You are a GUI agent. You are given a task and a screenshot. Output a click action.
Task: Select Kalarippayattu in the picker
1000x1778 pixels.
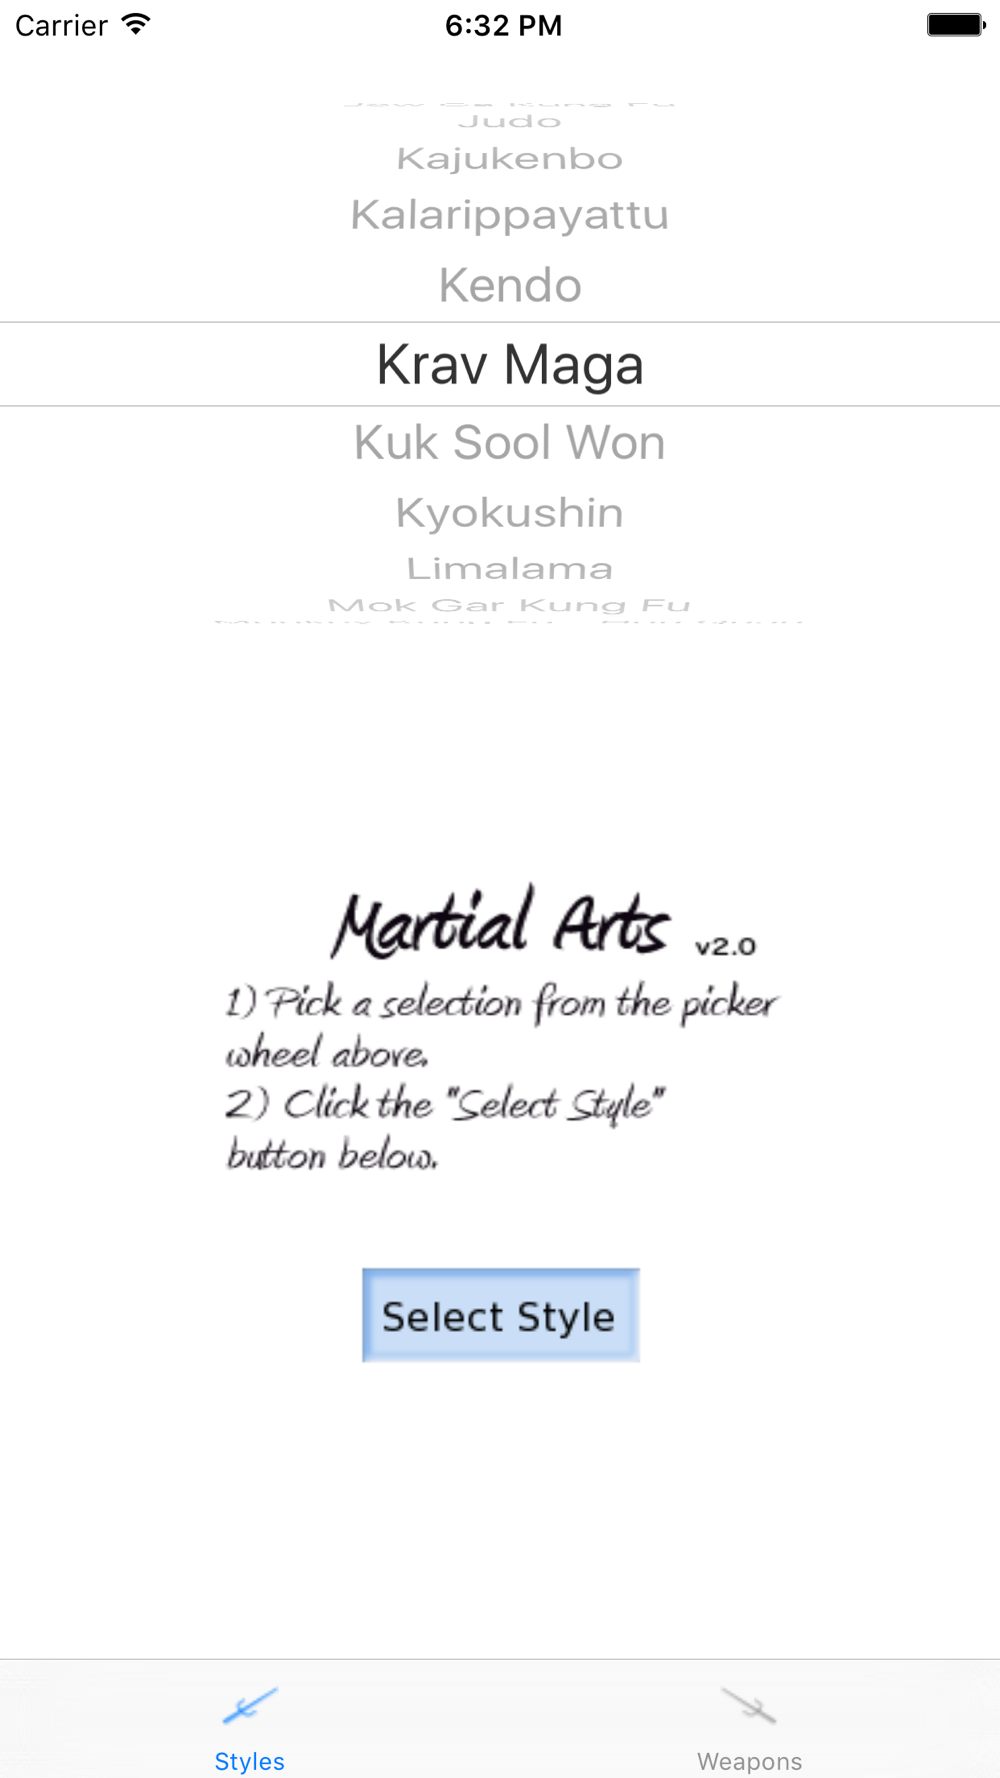(510, 215)
